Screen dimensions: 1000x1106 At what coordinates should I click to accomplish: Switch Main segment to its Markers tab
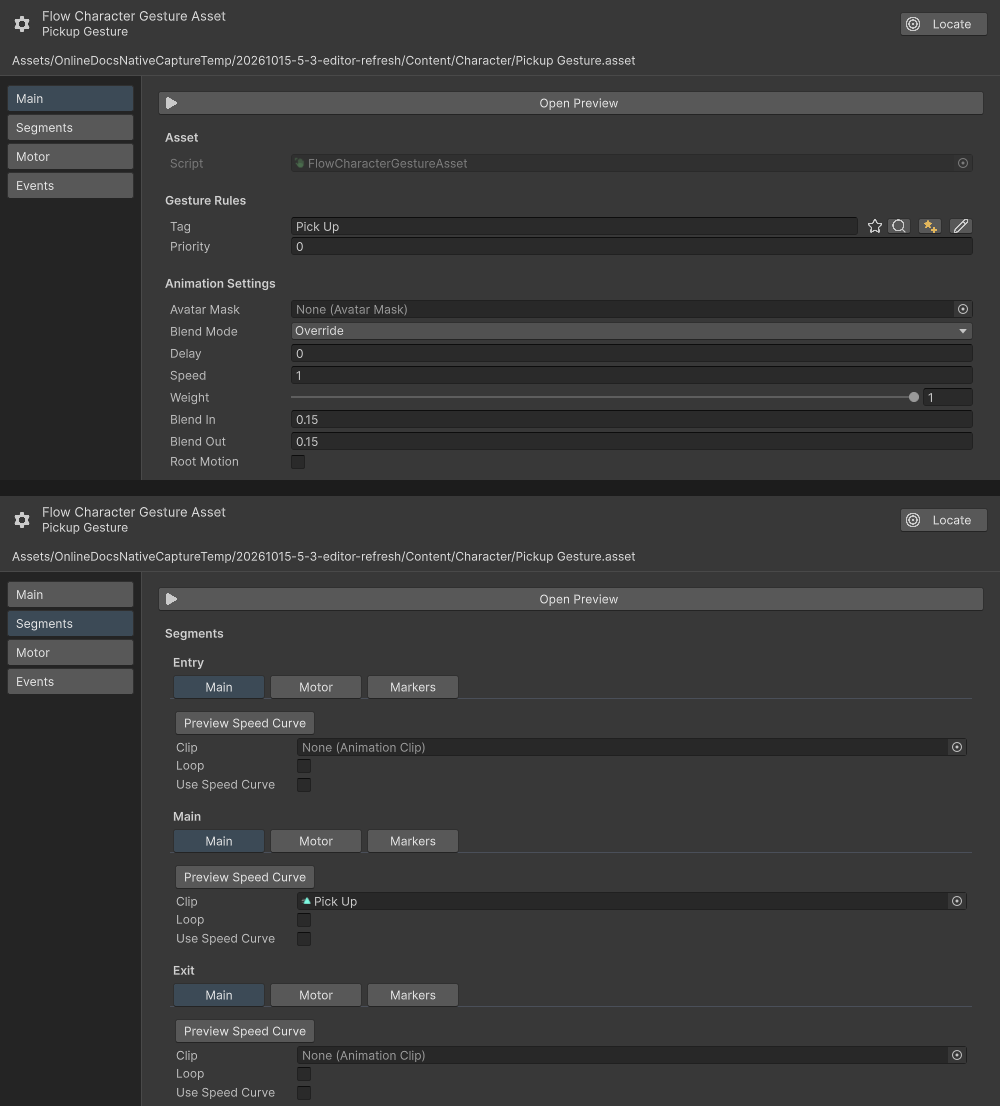413,841
